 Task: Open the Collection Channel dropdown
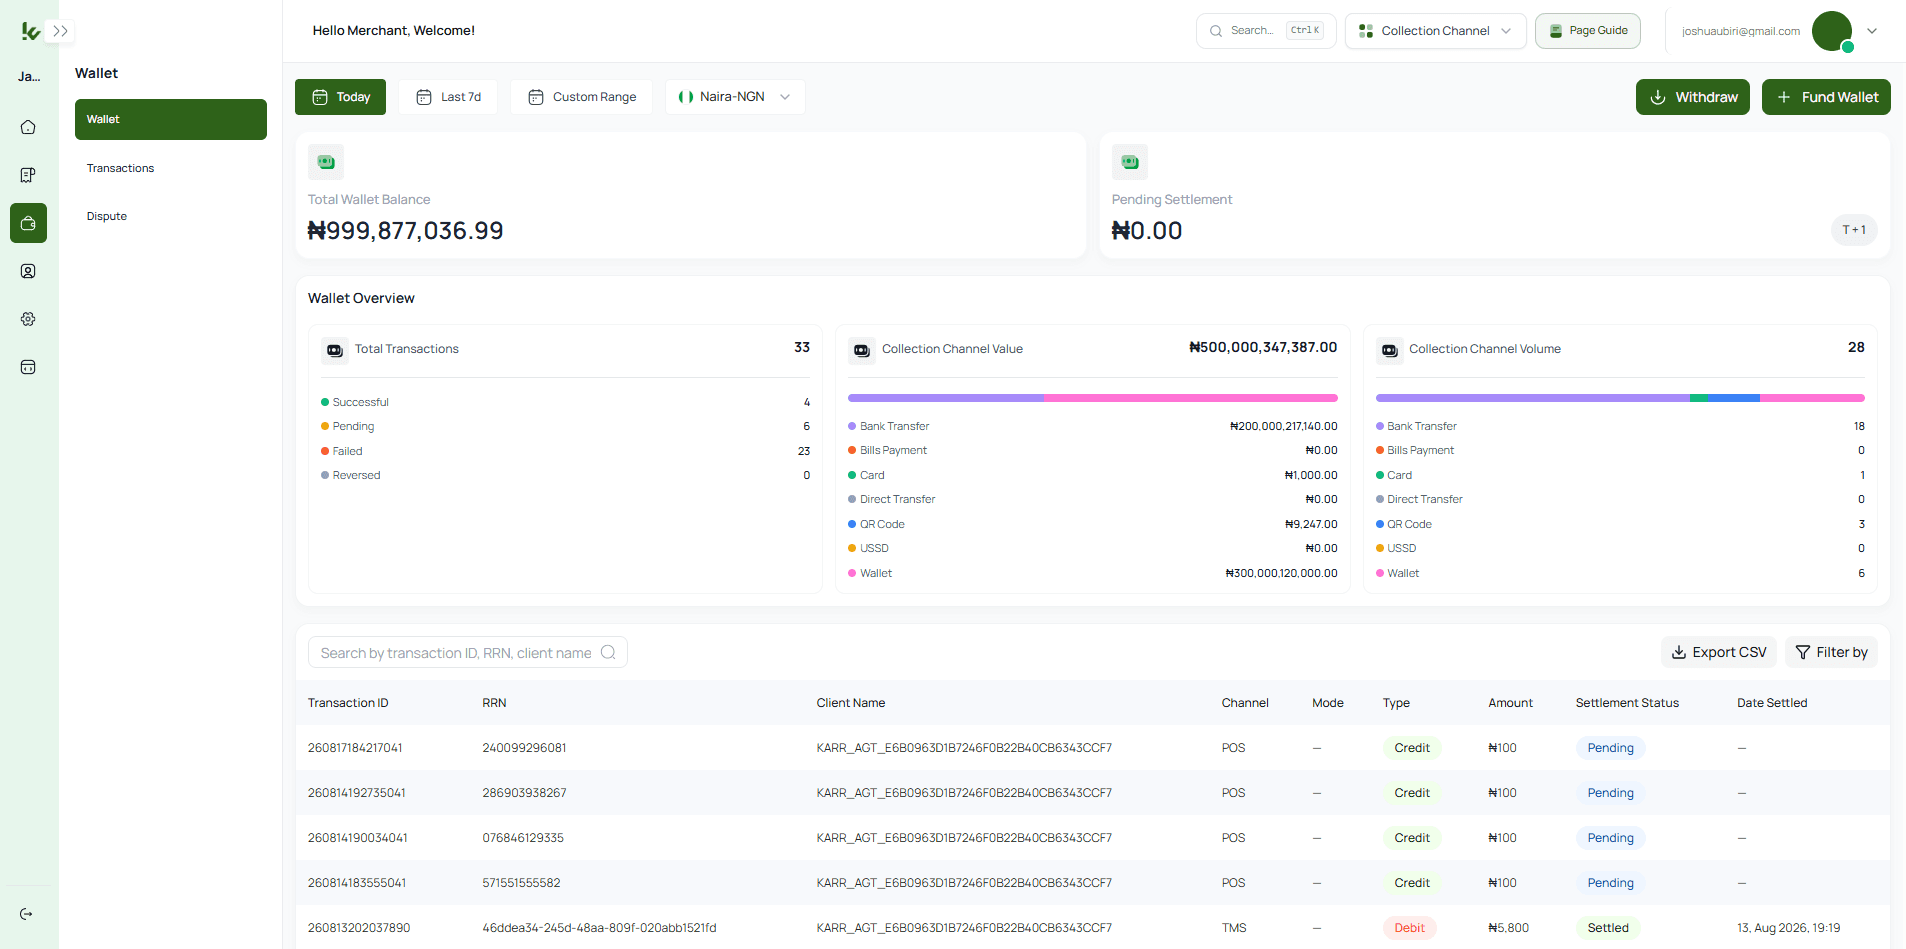pos(1435,31)
